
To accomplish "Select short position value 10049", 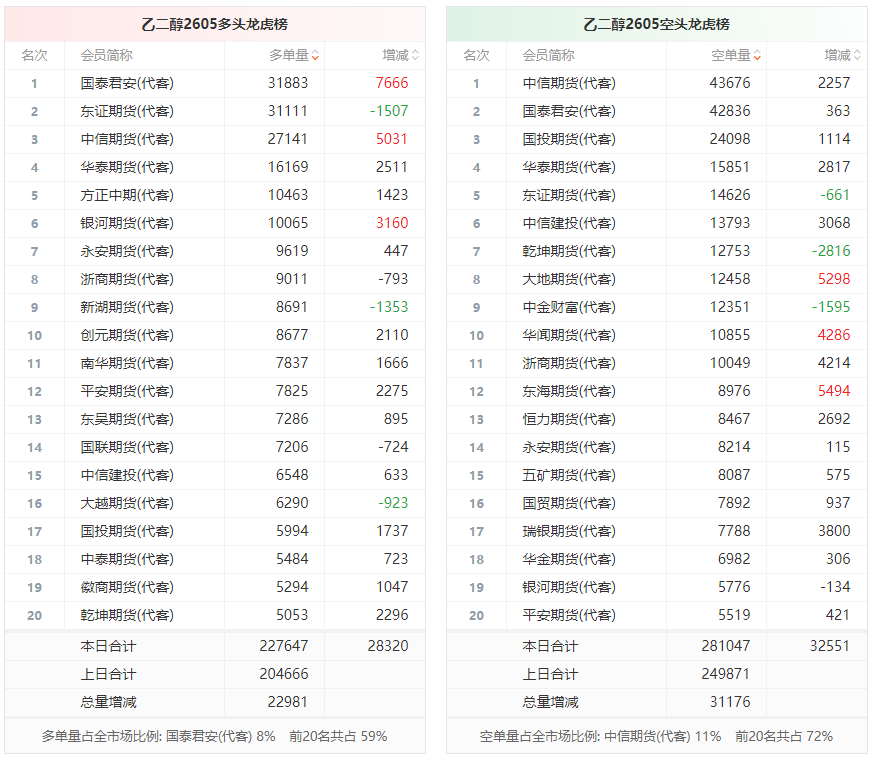I will point(730,363).
